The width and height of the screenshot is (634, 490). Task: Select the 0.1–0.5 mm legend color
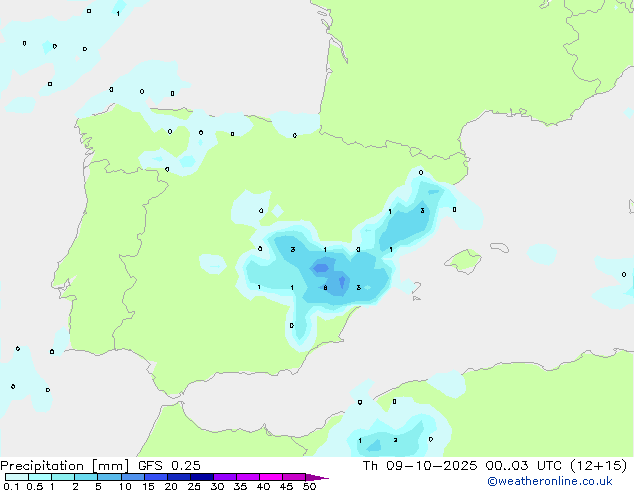pos(17,477)
